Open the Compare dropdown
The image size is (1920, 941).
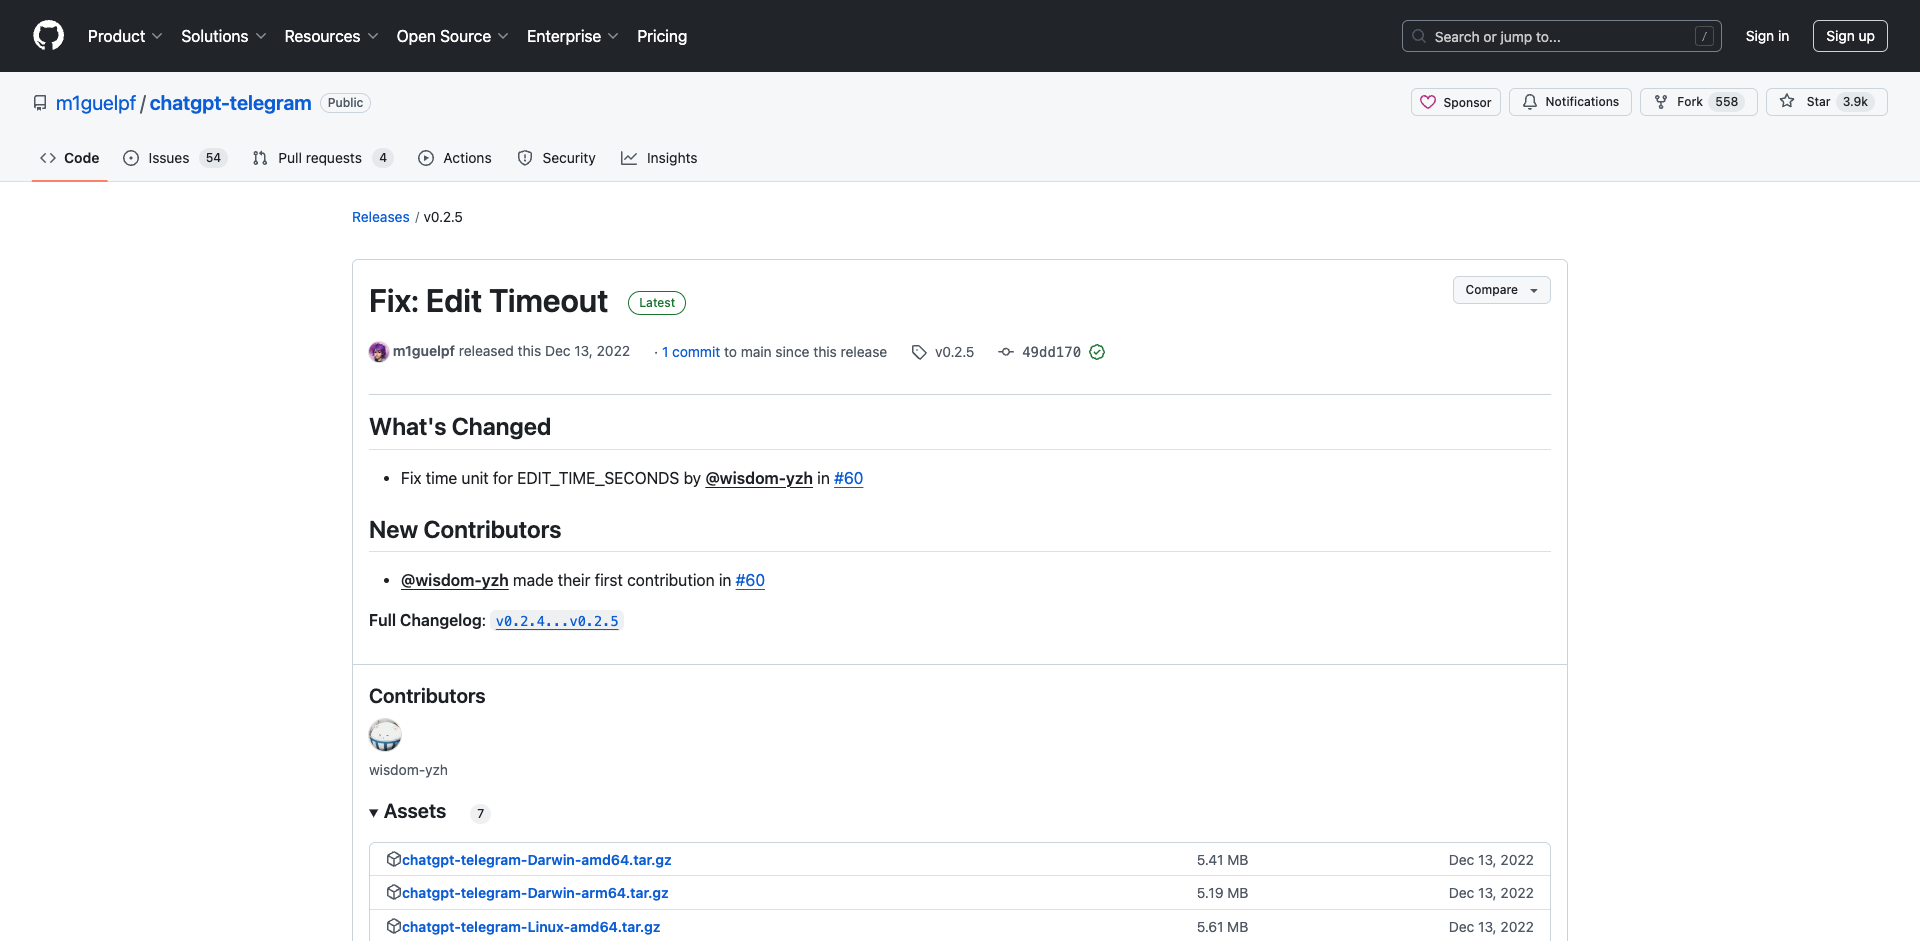[1502, 290]
